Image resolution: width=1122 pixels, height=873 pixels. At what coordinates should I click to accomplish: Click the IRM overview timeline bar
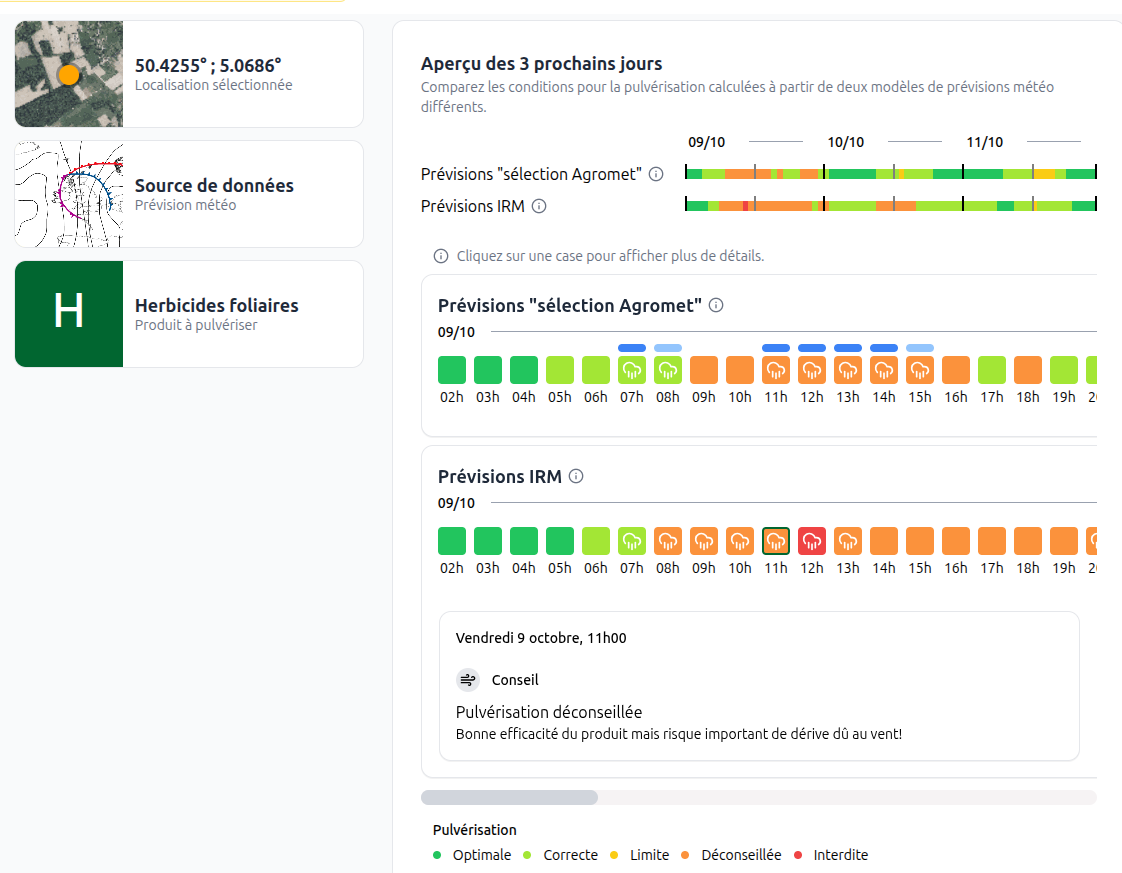[891, 205]
